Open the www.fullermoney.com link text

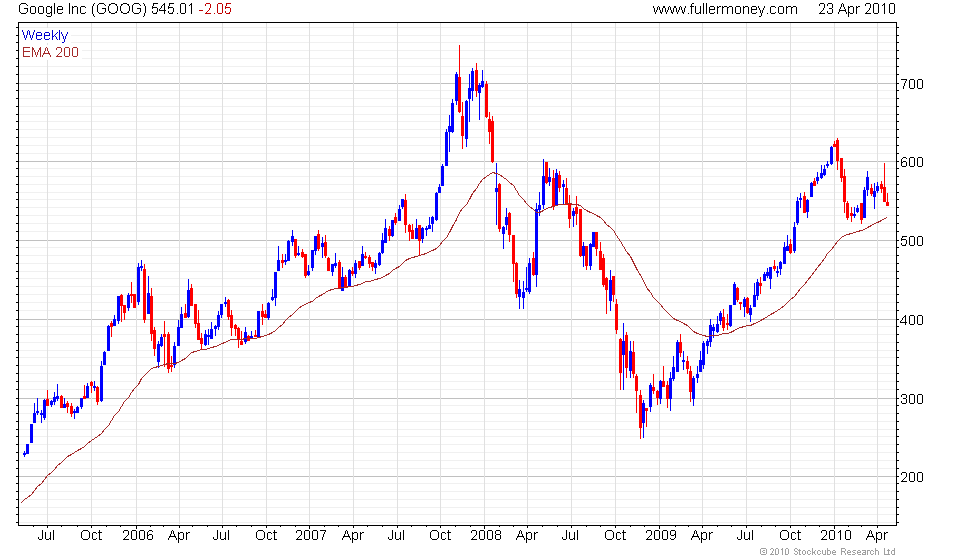click(725, 9)
